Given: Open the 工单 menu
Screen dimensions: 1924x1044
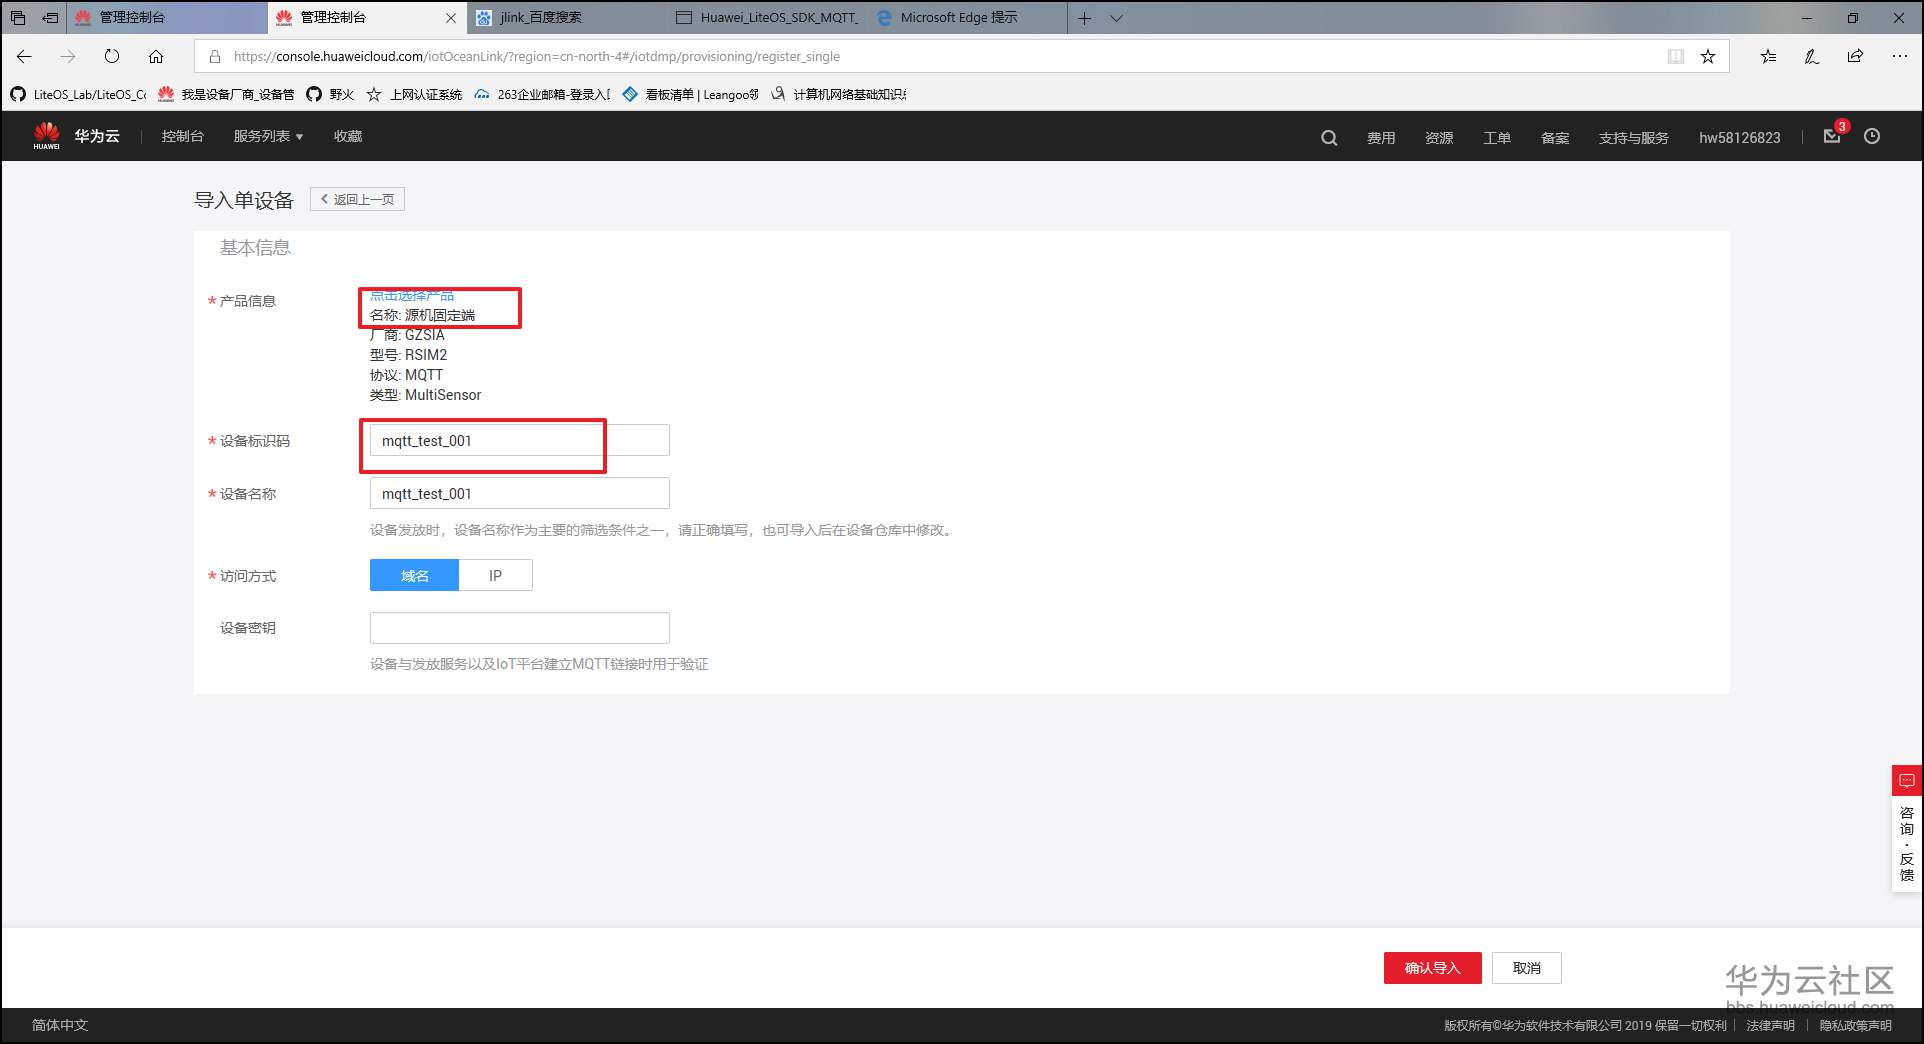Looking at the screenshot, I should pos(1497,138).
